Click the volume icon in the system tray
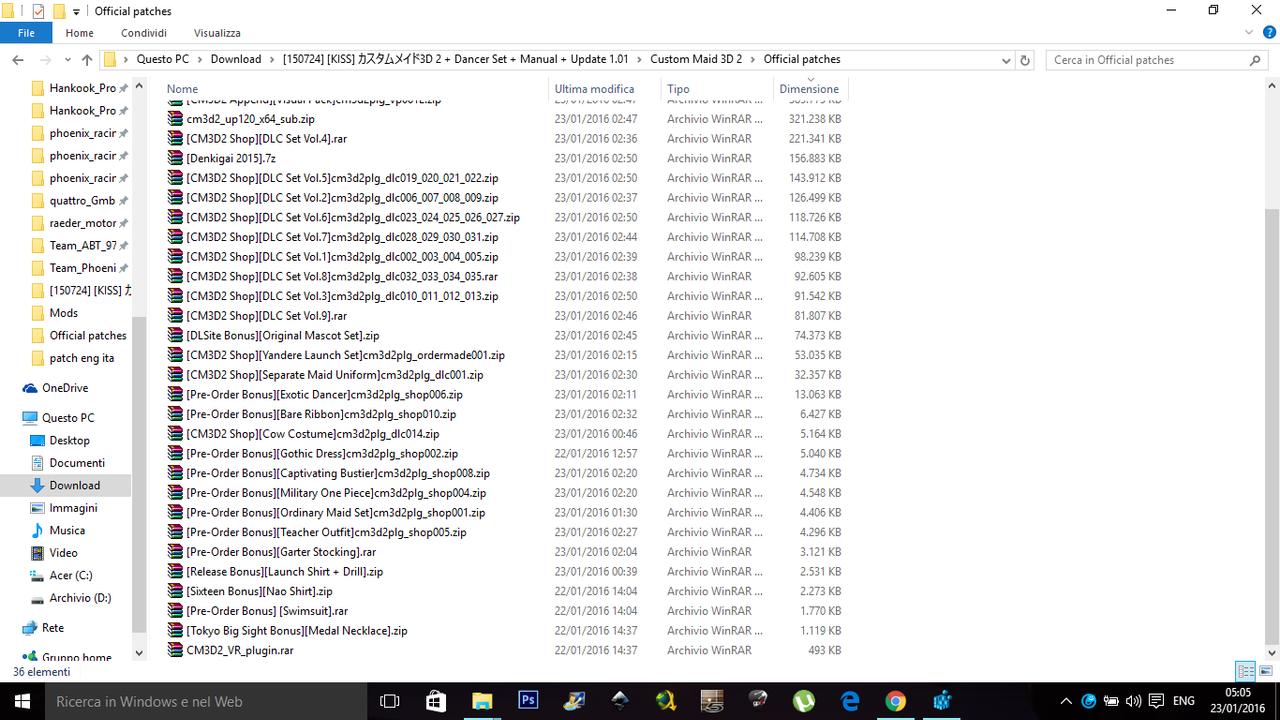The height and width of the screenshot is (720, 1280). (x=1133, y=701)
